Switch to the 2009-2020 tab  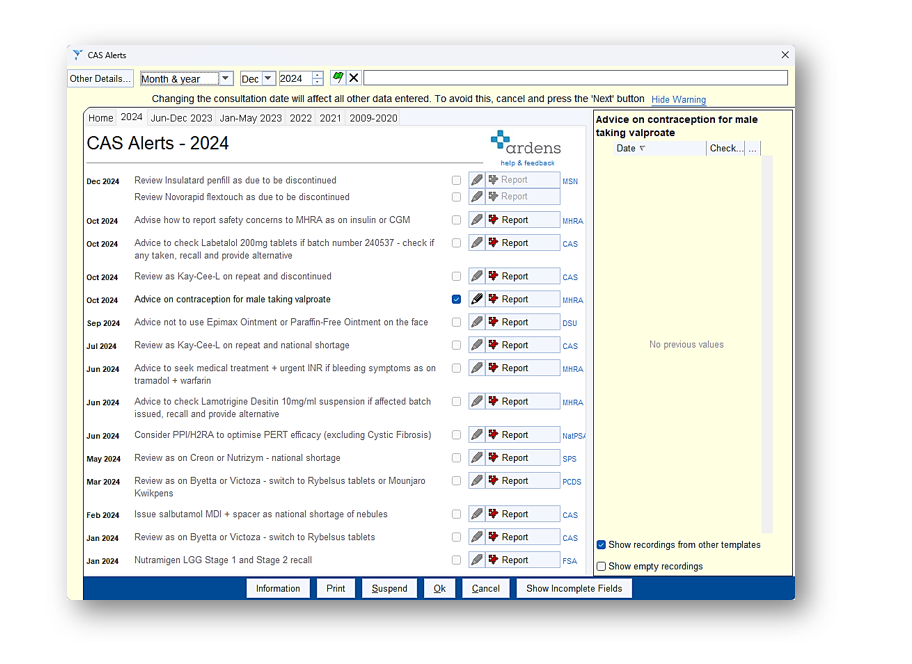(373, 118)
